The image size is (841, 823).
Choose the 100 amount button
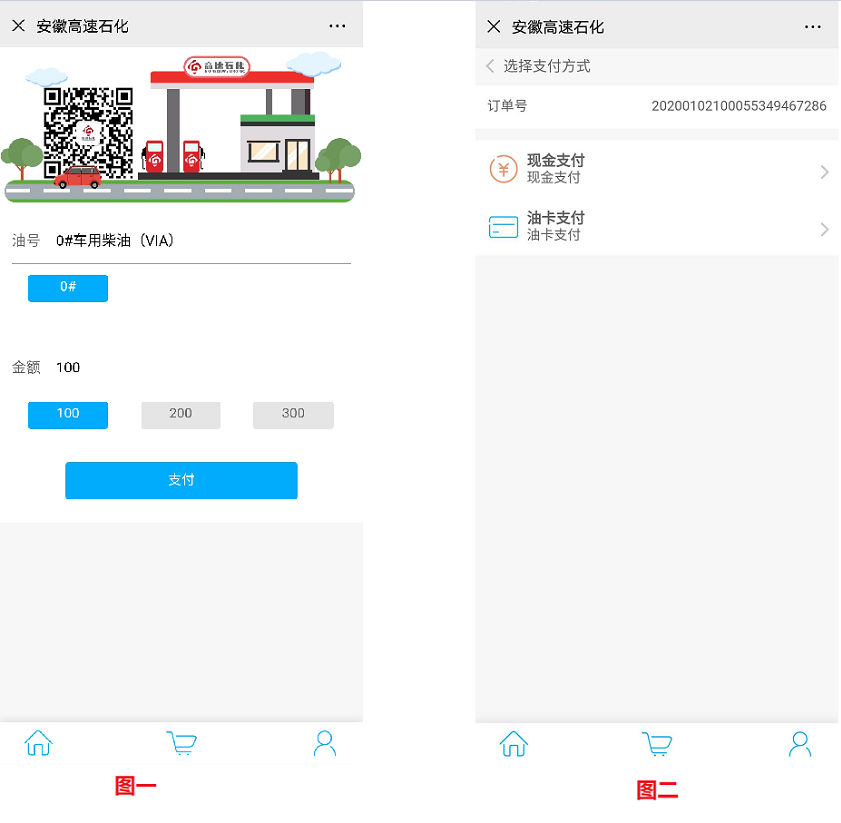tap(68, 415)
